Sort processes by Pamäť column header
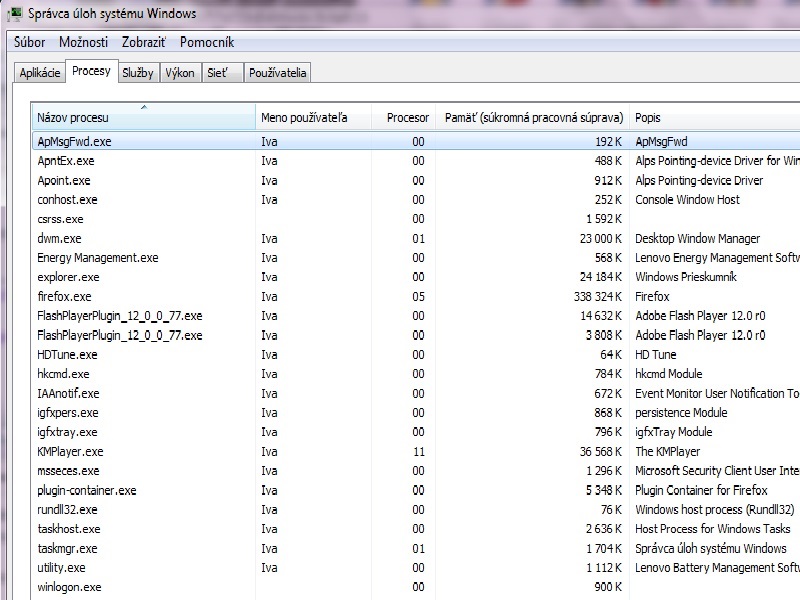This screenshot has height=600, width=800. (x=534, y=118)
